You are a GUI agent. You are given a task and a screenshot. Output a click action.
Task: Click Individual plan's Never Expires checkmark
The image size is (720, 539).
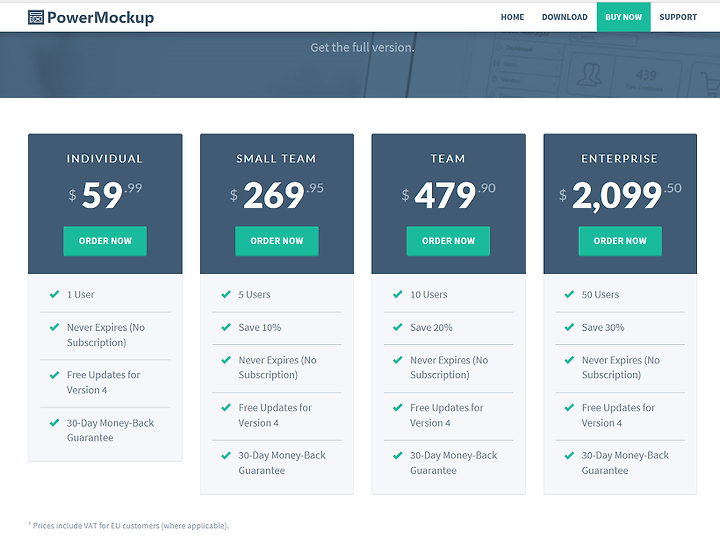click(x=54, y=327)
